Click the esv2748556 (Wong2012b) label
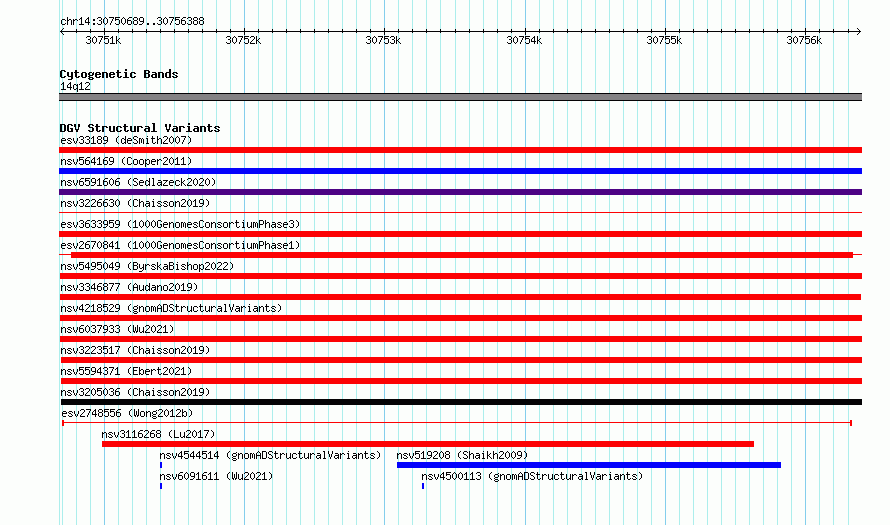The image size is (890, 525). pyautogui.click(x=127, y=413)
